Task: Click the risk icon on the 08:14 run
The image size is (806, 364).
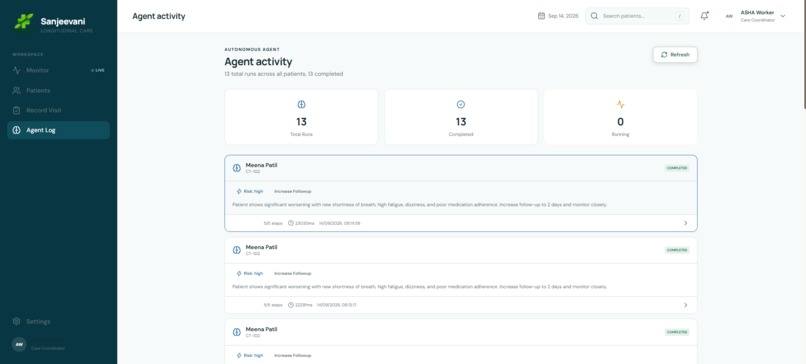Action: pyautogui.click(x=239, y=191)
